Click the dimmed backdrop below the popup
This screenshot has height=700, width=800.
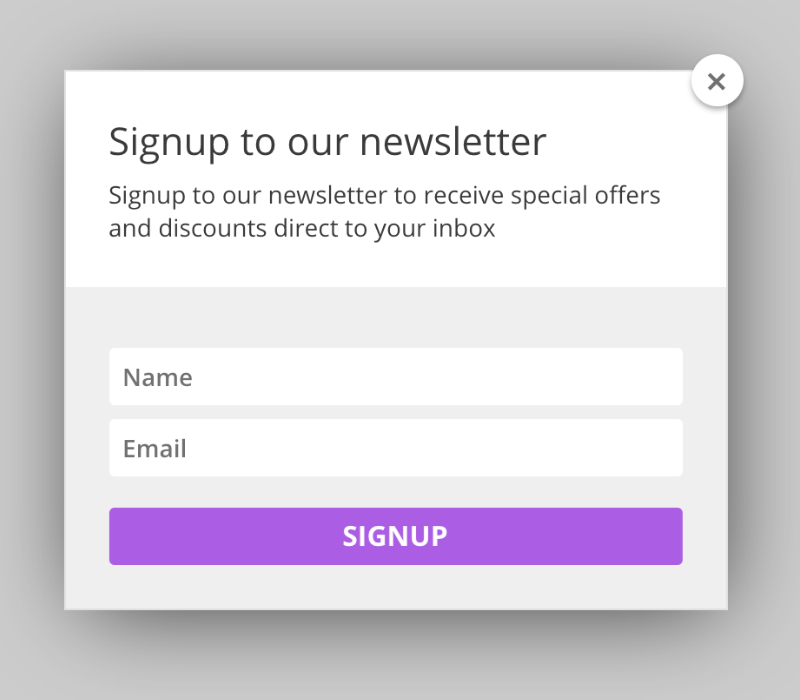tap(400, 660)
